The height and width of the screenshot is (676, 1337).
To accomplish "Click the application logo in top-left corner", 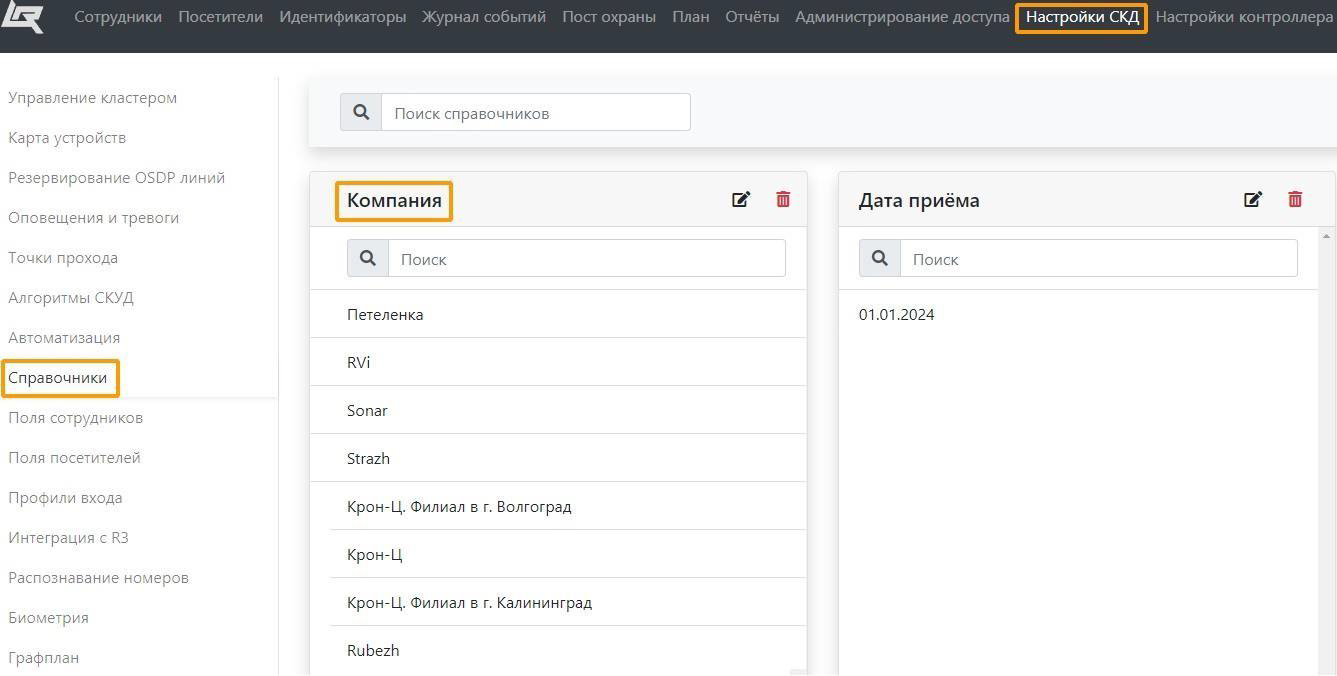I will [x=22, y=17].
